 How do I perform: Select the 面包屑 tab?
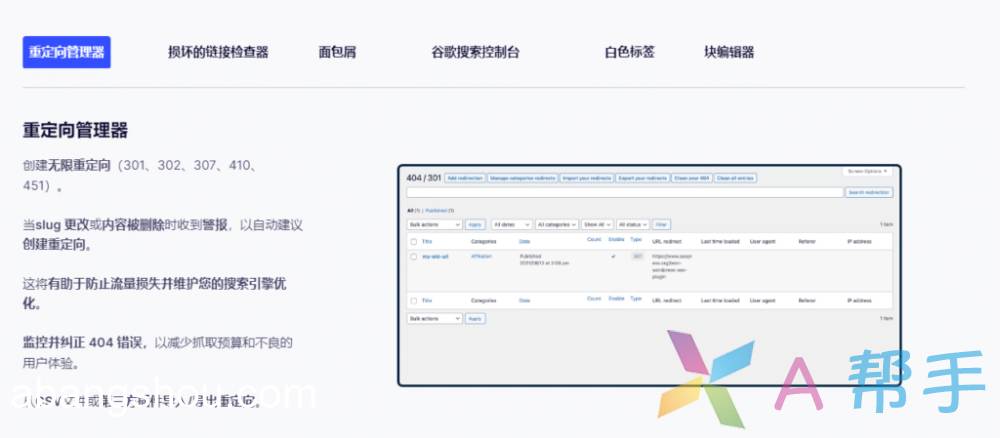pos(337,52)
